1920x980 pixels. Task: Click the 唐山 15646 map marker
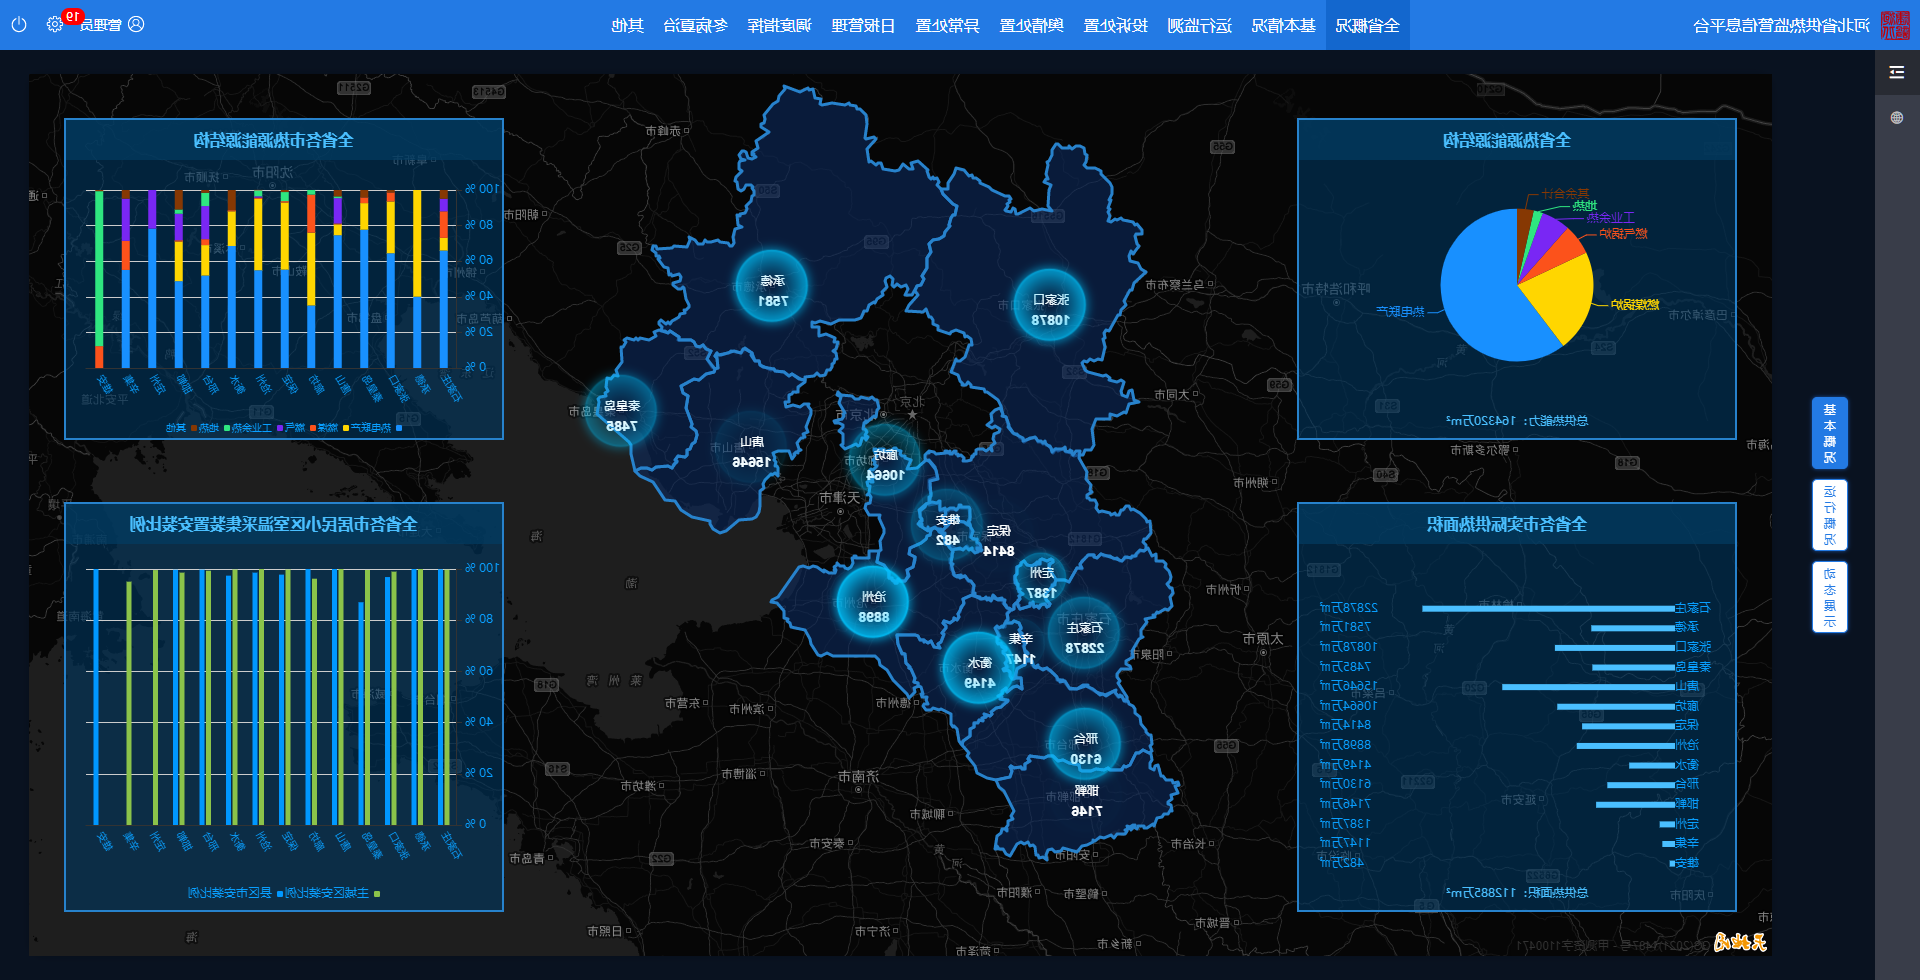coord(751,451)
